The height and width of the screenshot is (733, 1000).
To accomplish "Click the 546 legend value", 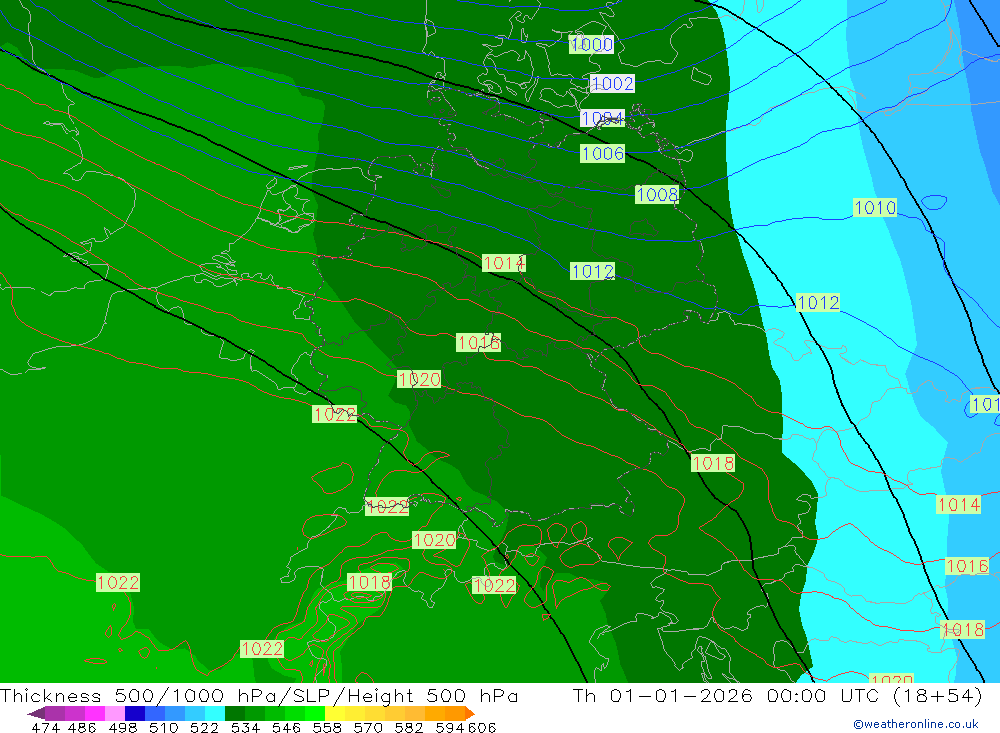I will pos(286,728).
